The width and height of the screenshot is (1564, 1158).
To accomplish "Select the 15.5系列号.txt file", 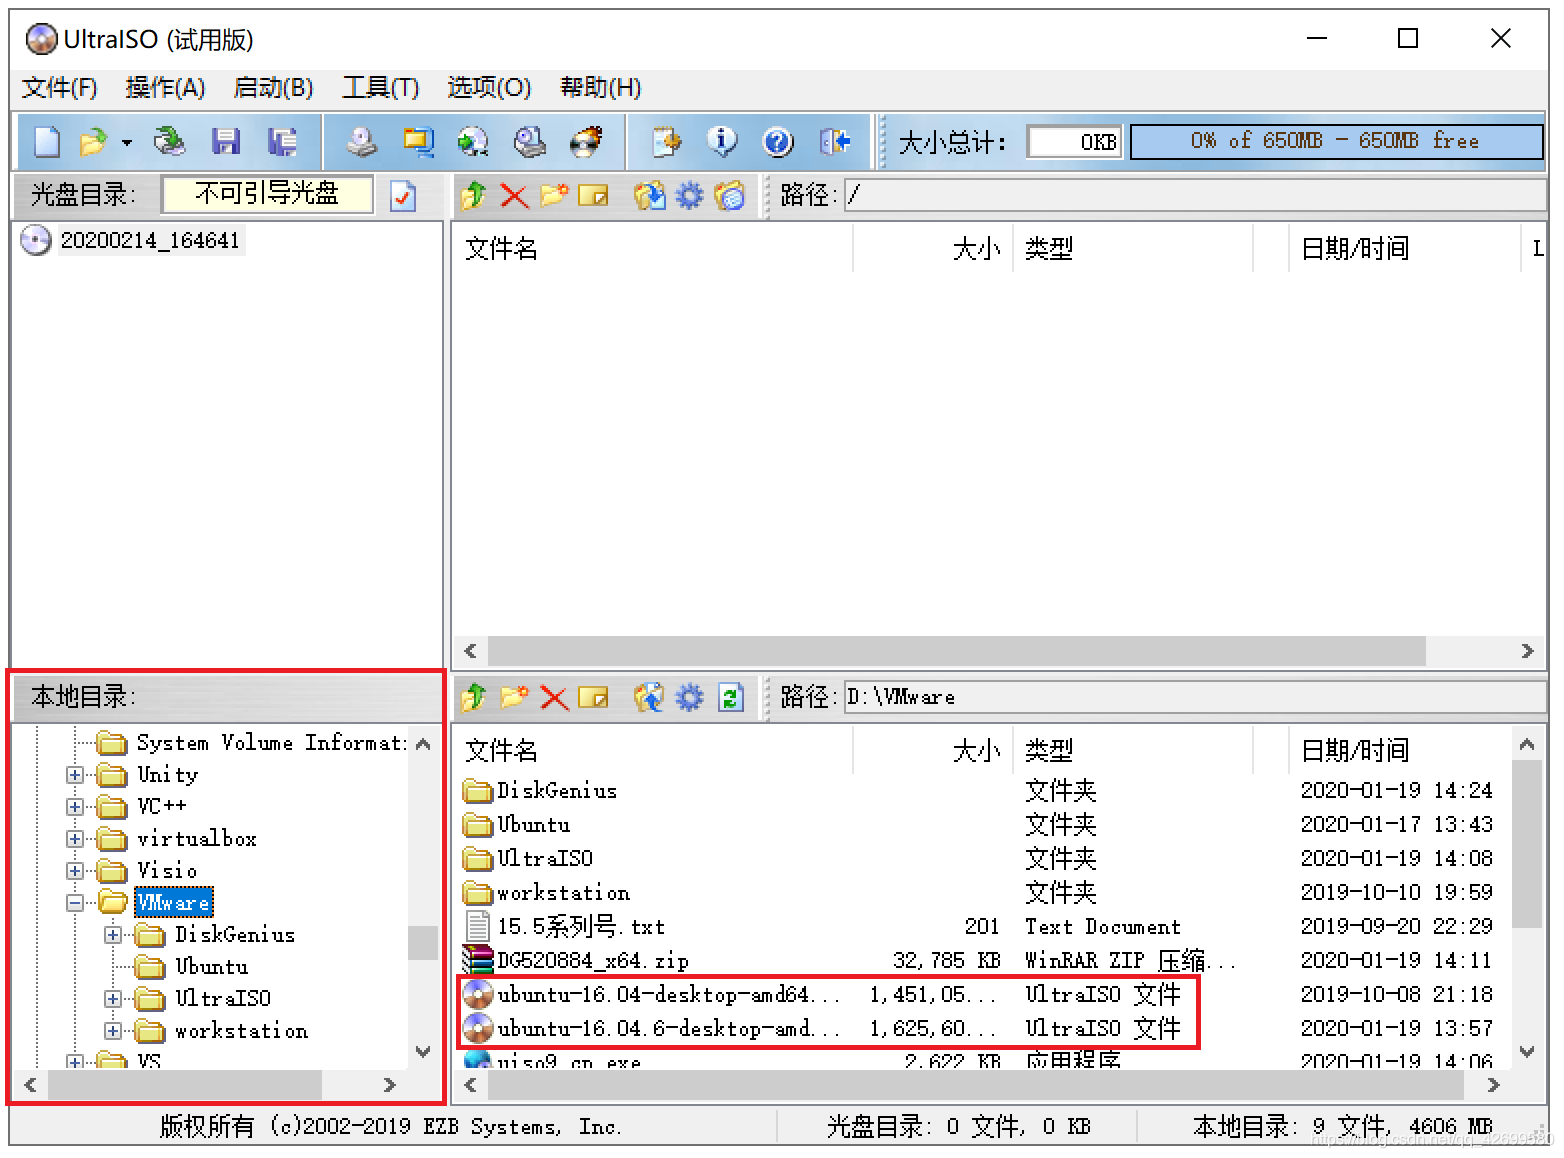I will 580,927.
